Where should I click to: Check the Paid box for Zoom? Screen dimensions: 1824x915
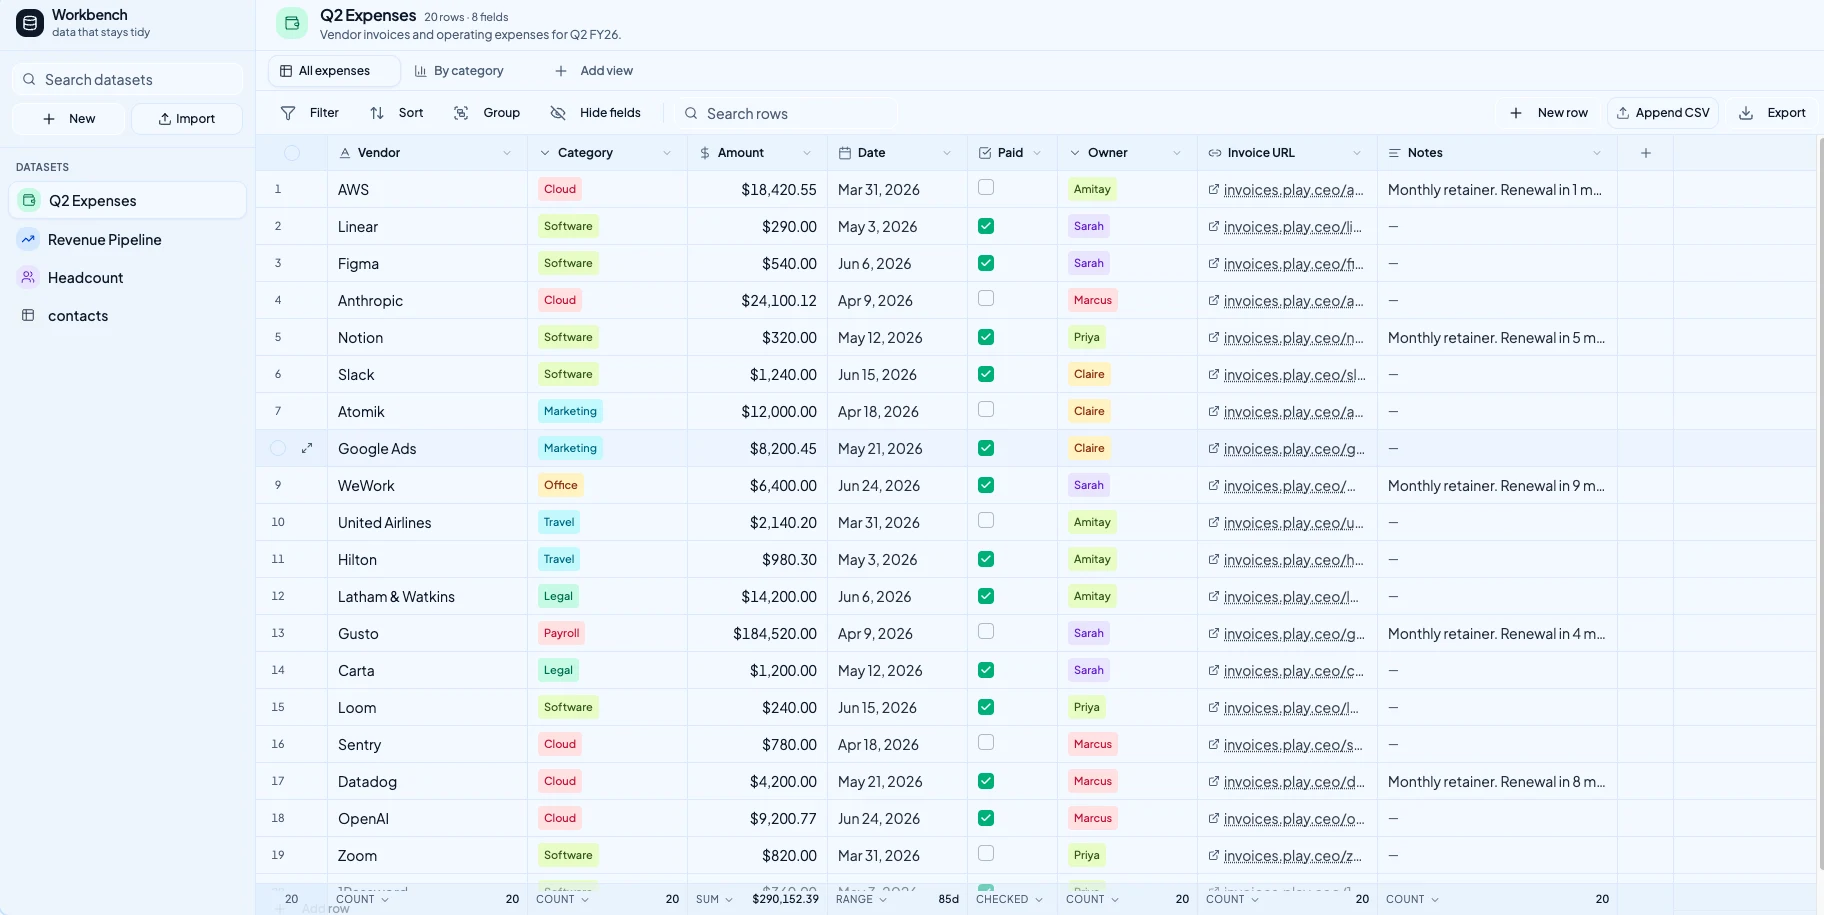[x=986, y=853]
